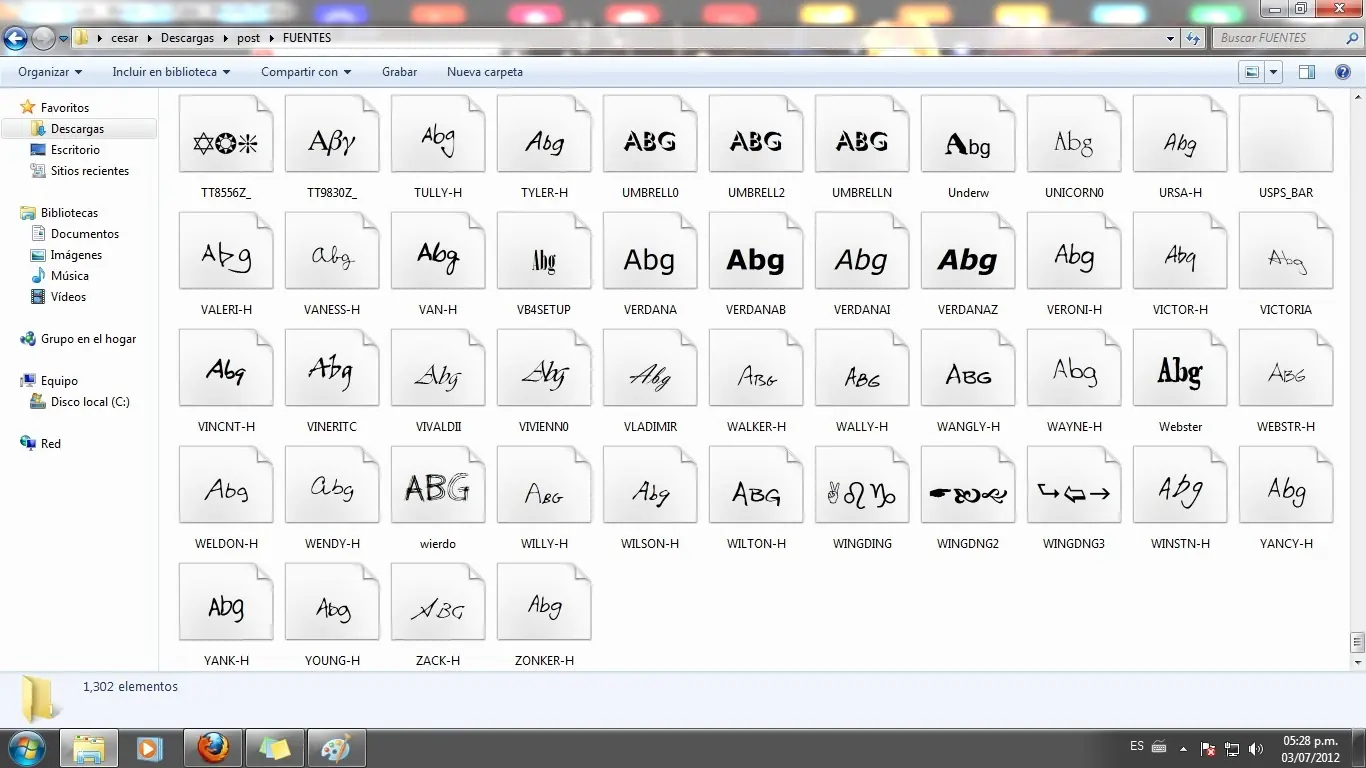Open Paint from the taskbar
The image size is (1366, 768).
click(337, 748)
